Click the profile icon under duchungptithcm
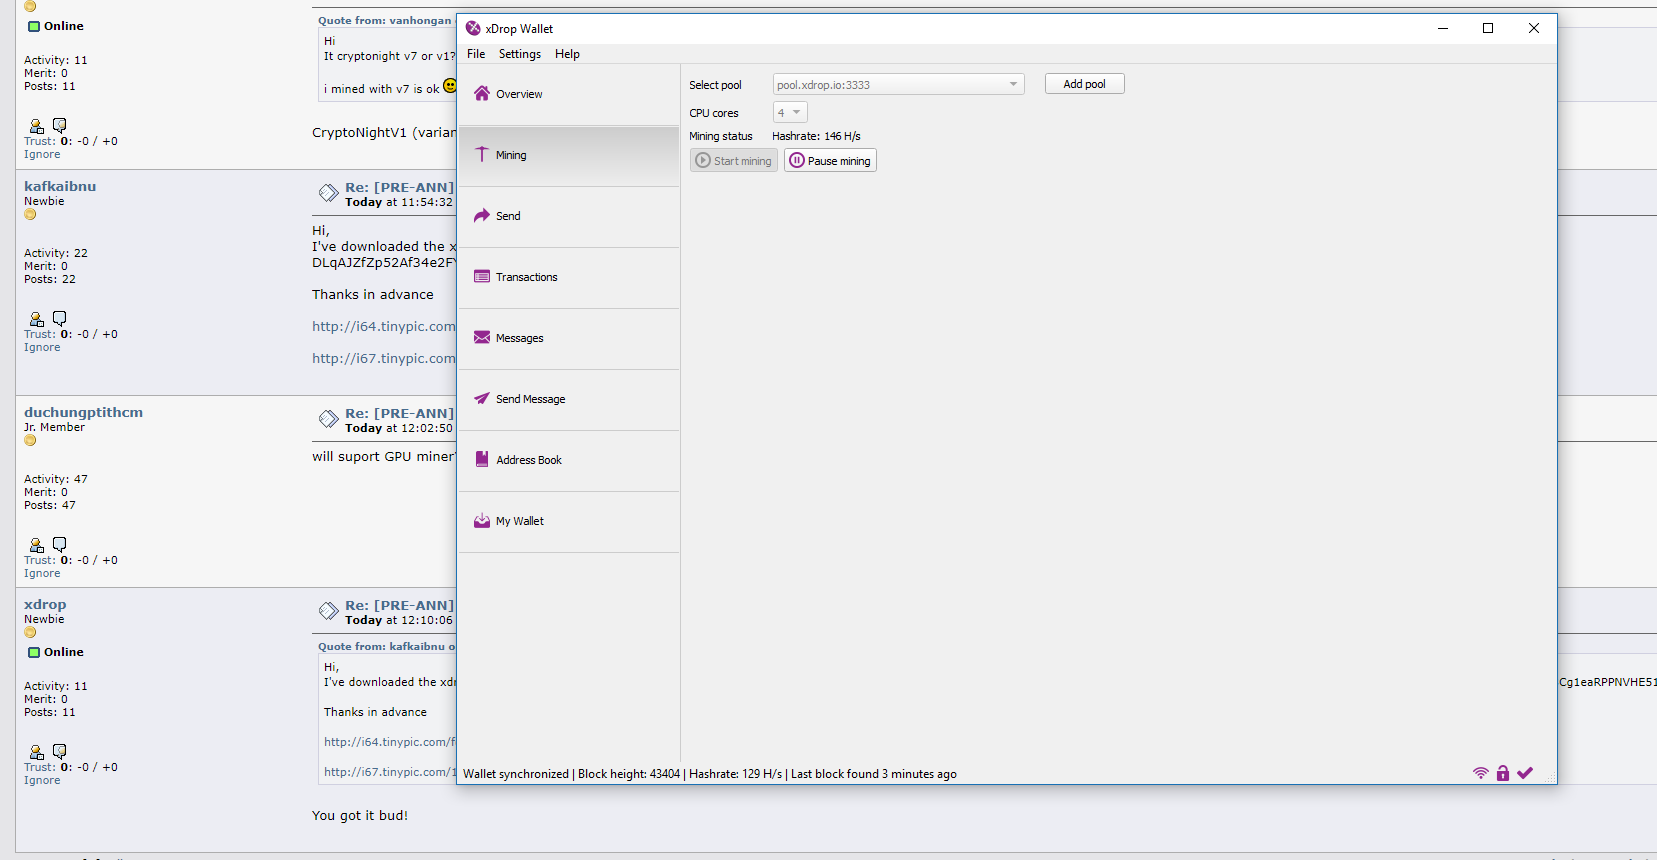1657x860 pixels. [37, 545]
